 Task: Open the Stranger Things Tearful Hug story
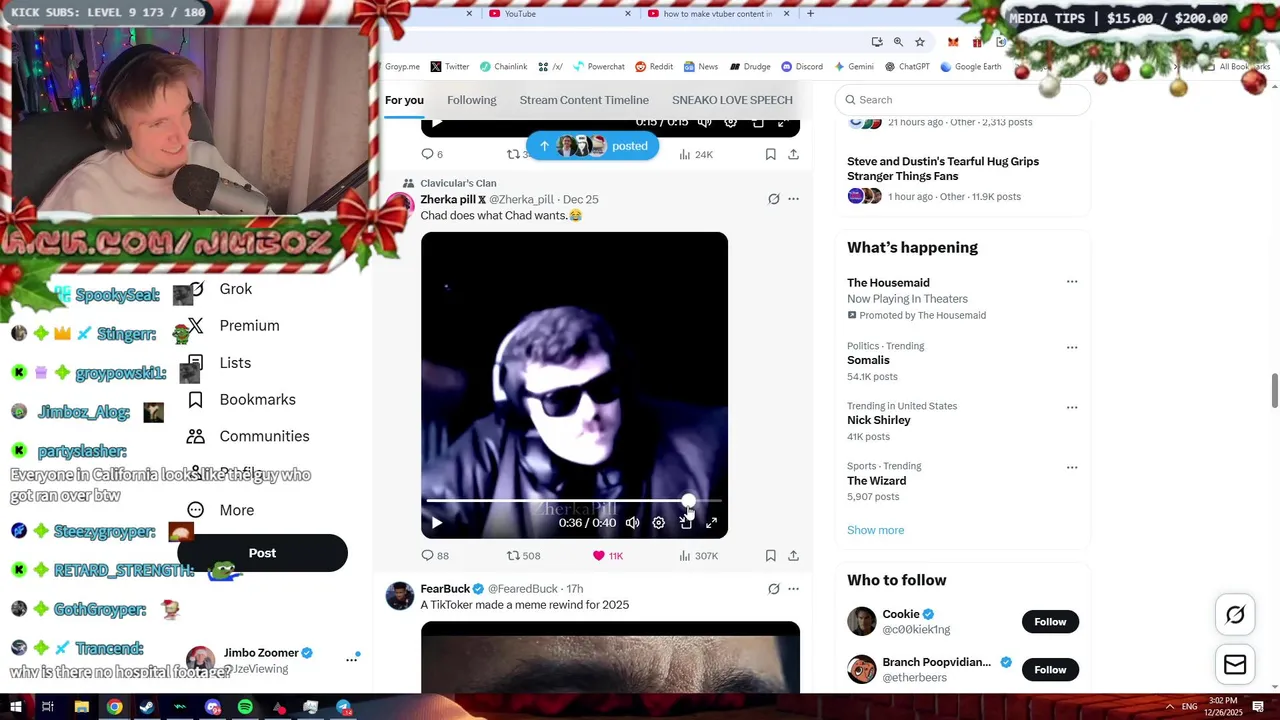pos(943,168)
